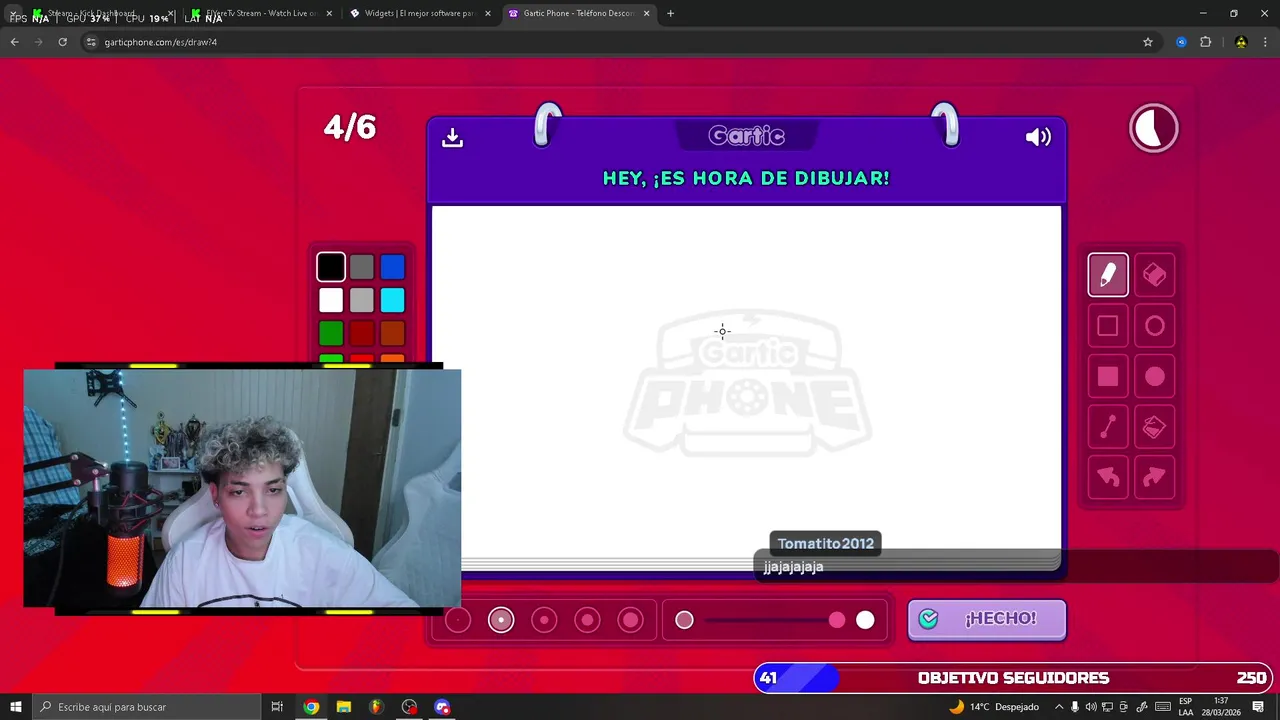Choose the filled rectangle shape tool
1280x720 pixels.
click(x=1108, y=377)
